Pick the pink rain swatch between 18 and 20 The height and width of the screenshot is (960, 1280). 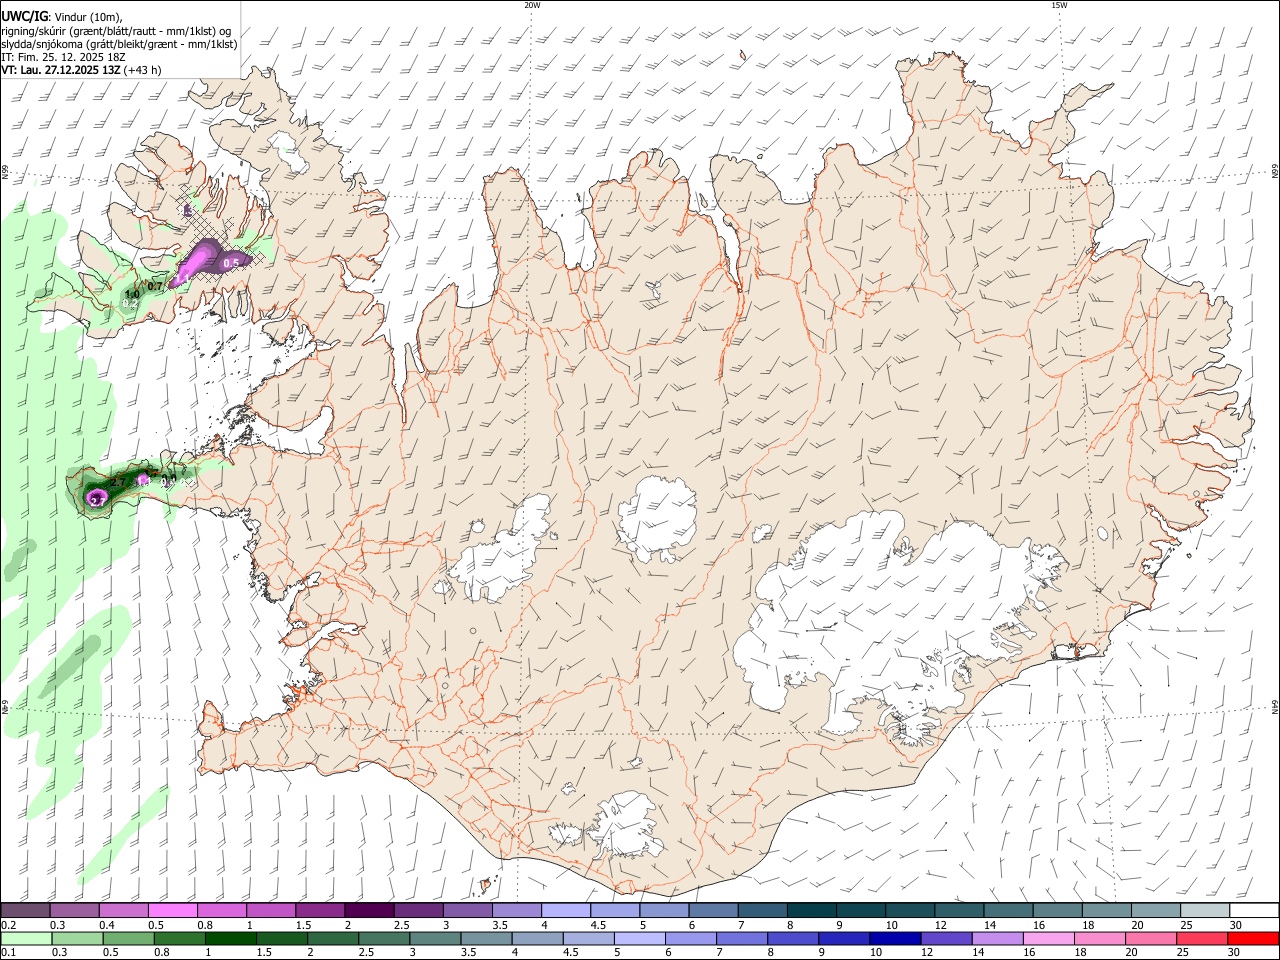click(x=1100, y=938)
